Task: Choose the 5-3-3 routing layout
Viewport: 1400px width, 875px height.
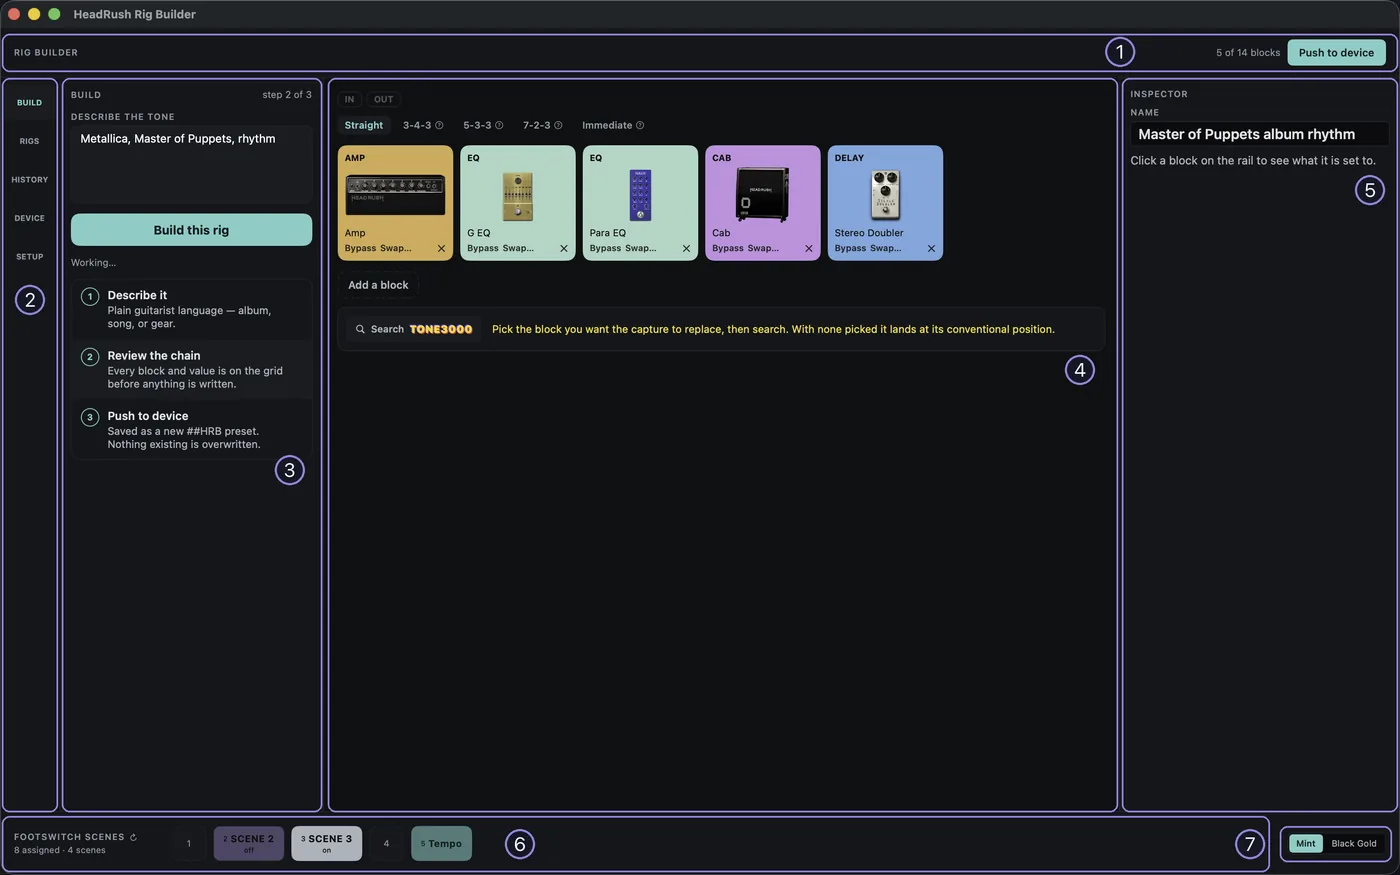Action: point(477,125)
